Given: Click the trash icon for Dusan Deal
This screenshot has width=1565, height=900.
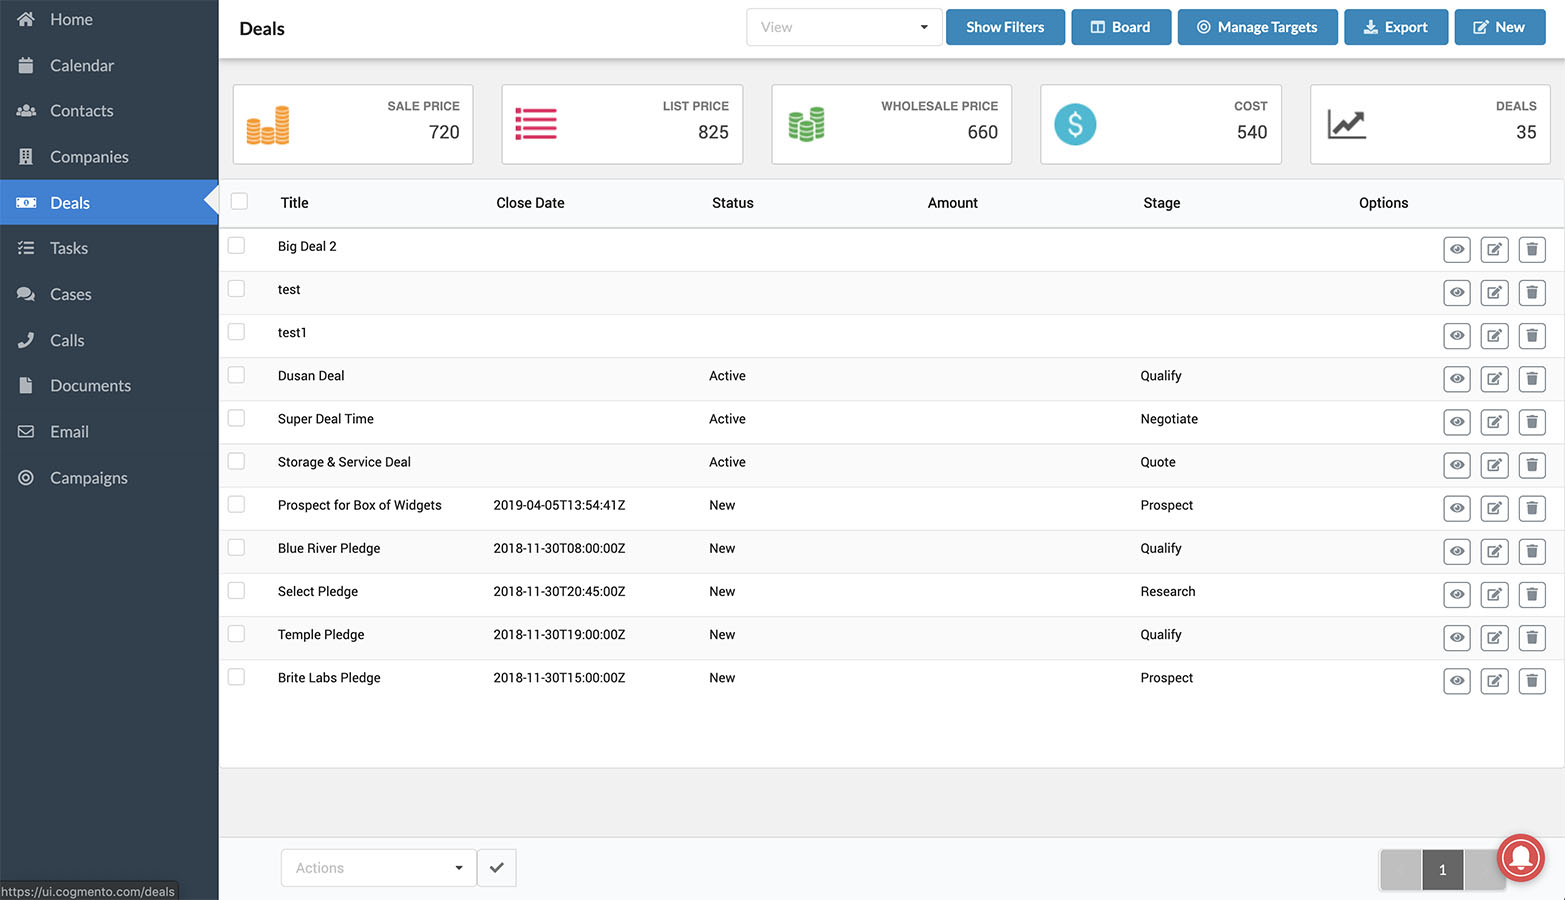Looking at the screenshot, I should pyautogui.click(x=1531, y=379).
